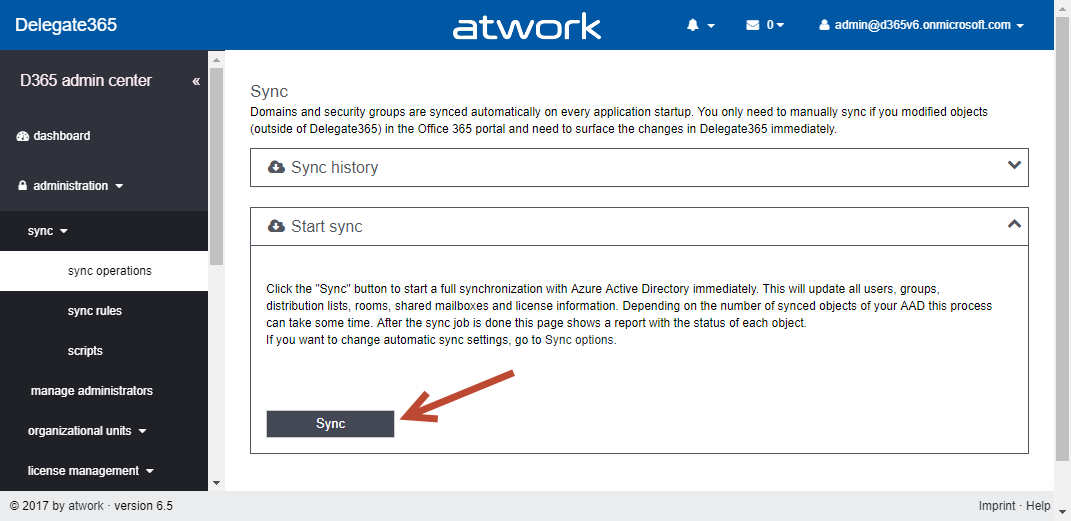The image size is (1071, 521).
Task: Click the Sync page heading
Action: pos(269,91)
